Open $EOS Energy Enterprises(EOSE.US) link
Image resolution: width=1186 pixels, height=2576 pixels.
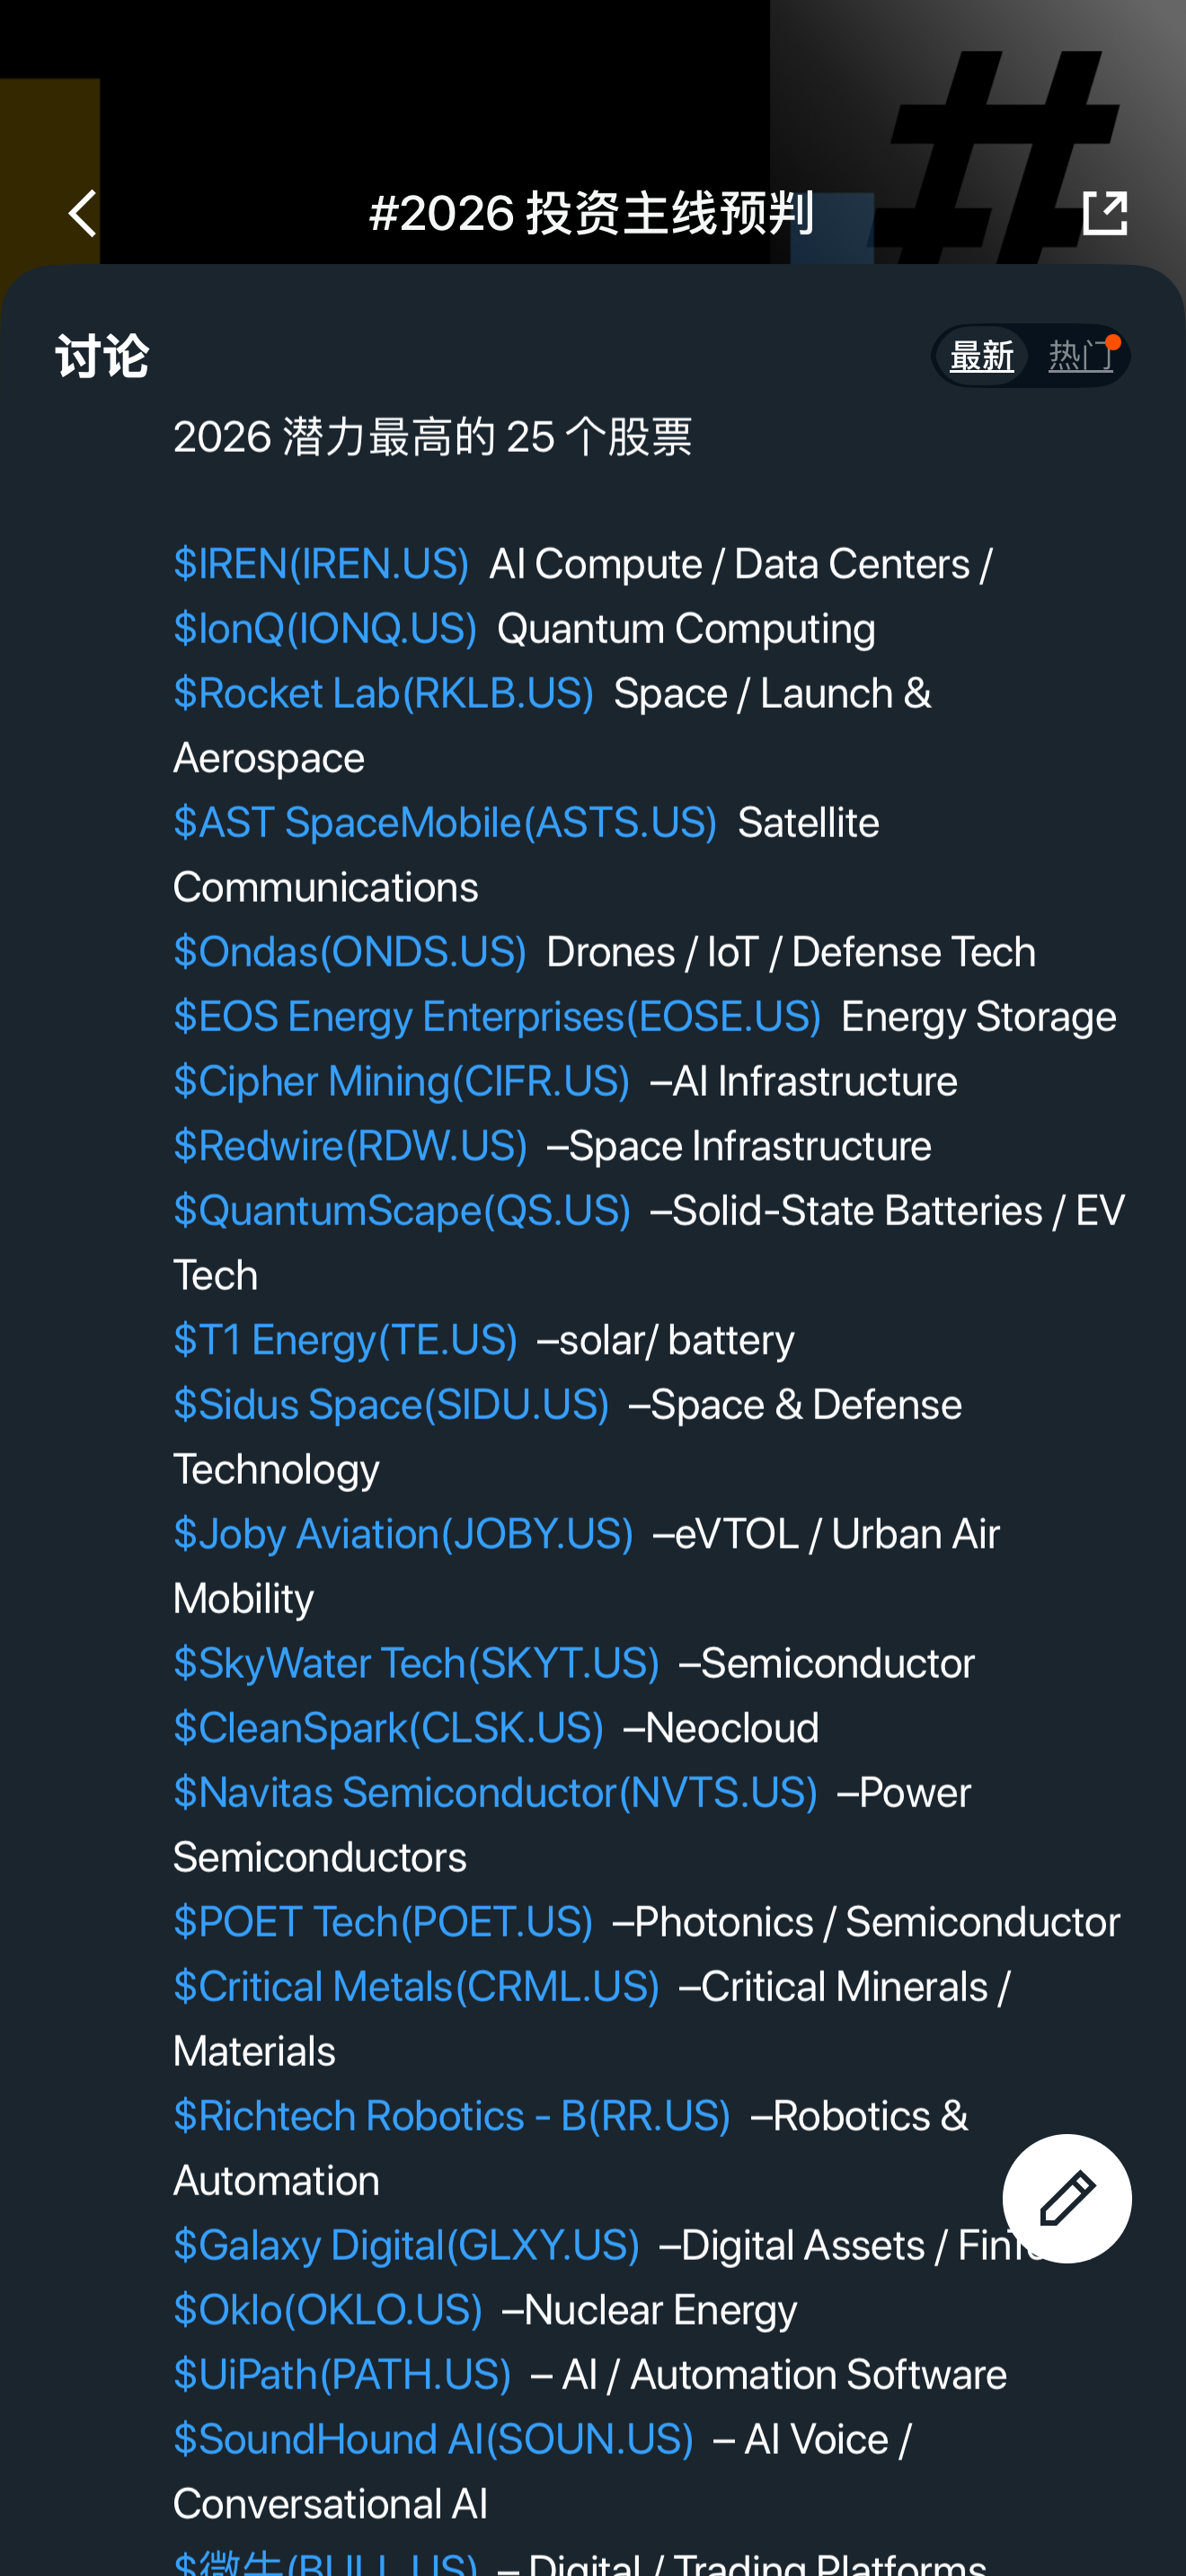497,1016
